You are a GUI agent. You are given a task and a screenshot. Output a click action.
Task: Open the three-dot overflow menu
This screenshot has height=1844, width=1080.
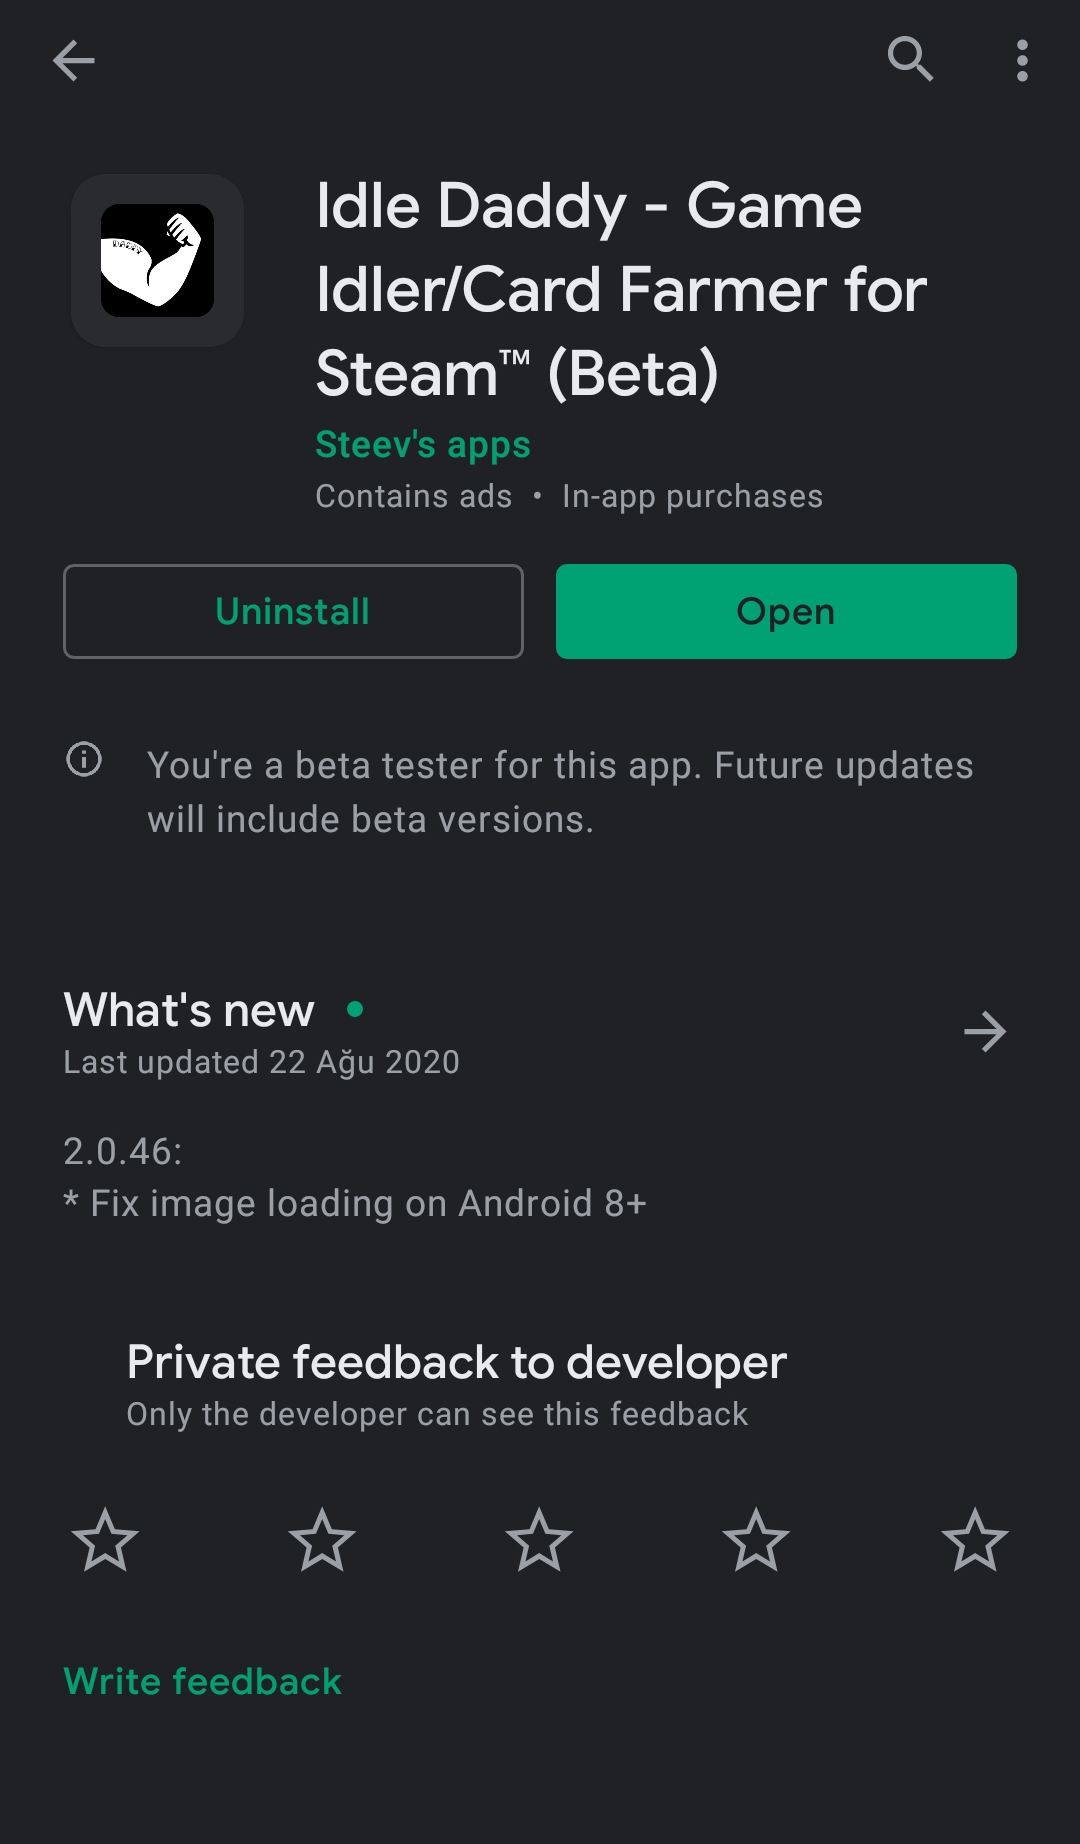[x=1021, y=60]
